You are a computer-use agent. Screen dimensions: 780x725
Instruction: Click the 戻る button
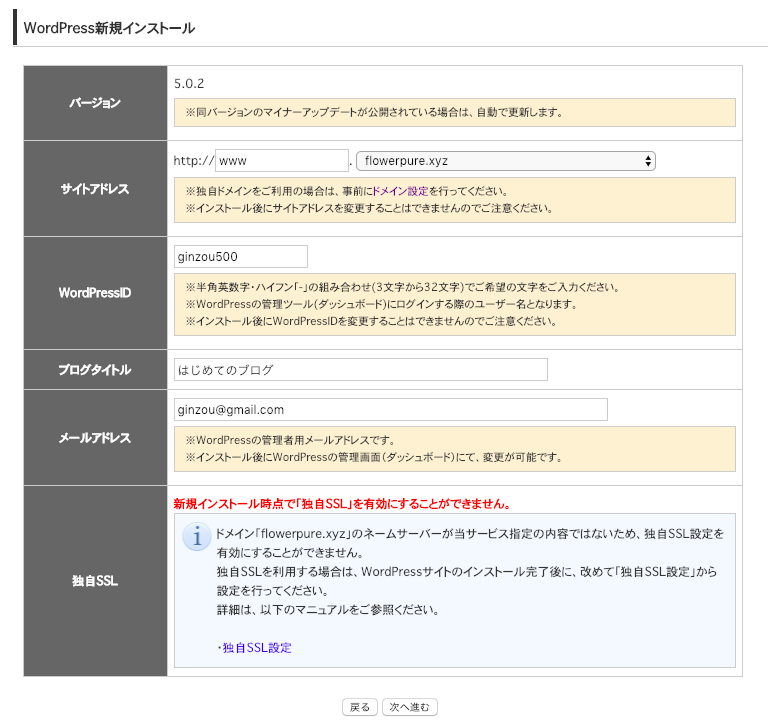pos(360,707)
